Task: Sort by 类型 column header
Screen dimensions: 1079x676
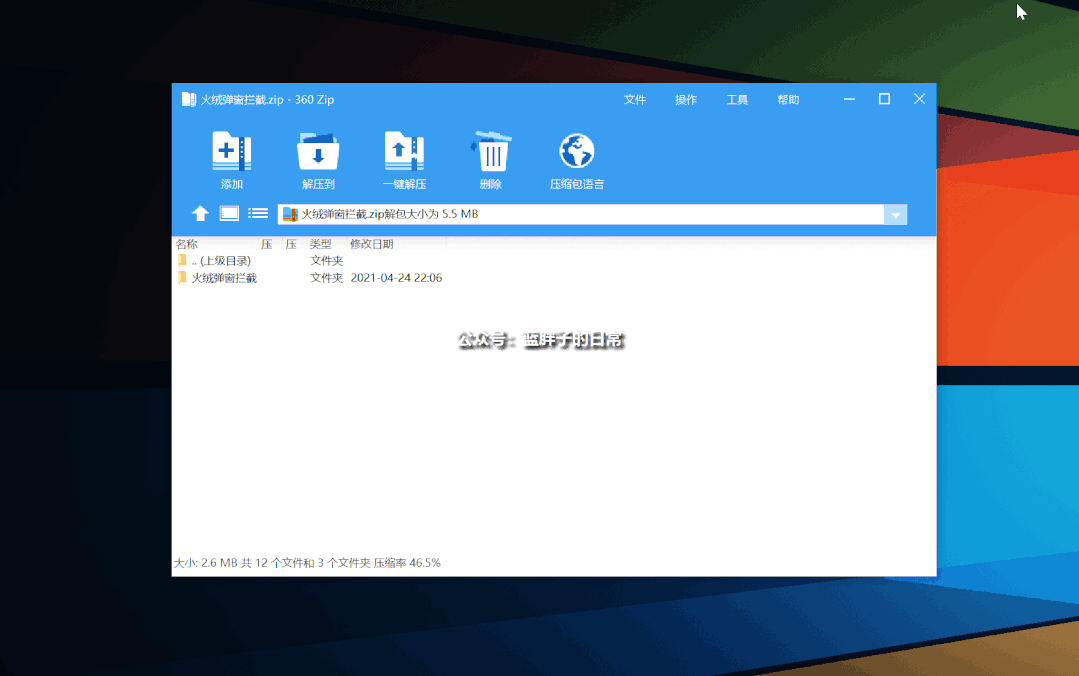Action: [320, 244]
